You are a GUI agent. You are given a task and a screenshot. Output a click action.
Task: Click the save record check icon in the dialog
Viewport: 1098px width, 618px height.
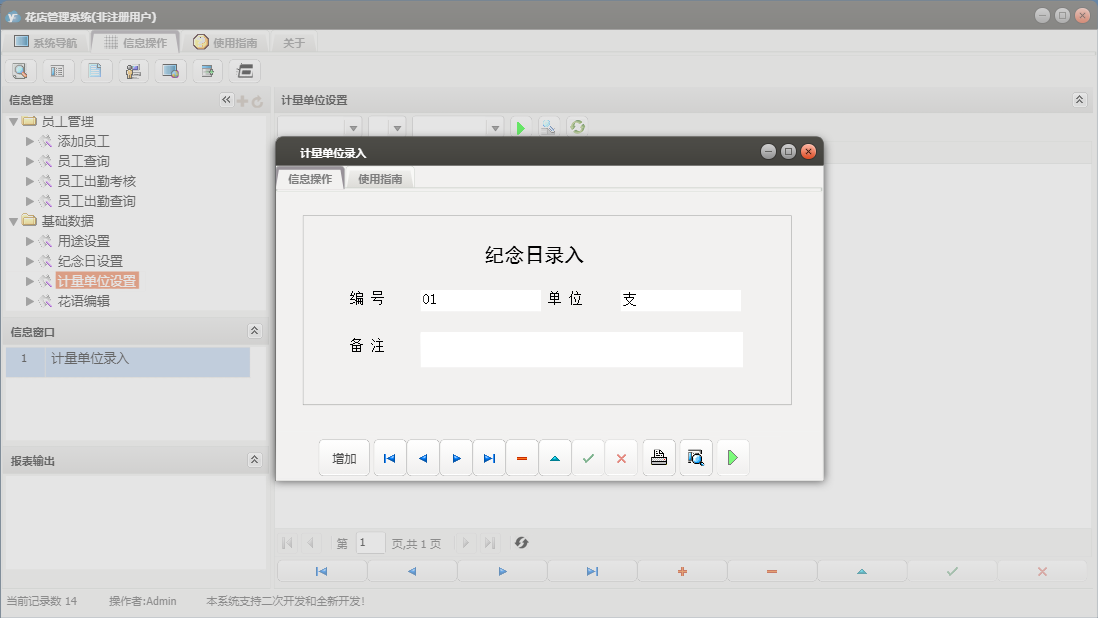[588, 457]
